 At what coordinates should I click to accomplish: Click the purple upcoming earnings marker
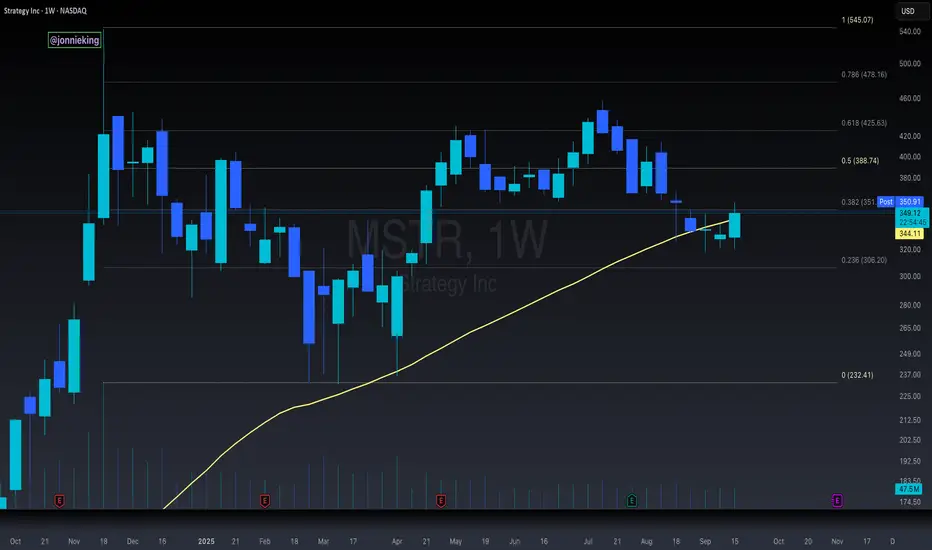tap(837, 501)
